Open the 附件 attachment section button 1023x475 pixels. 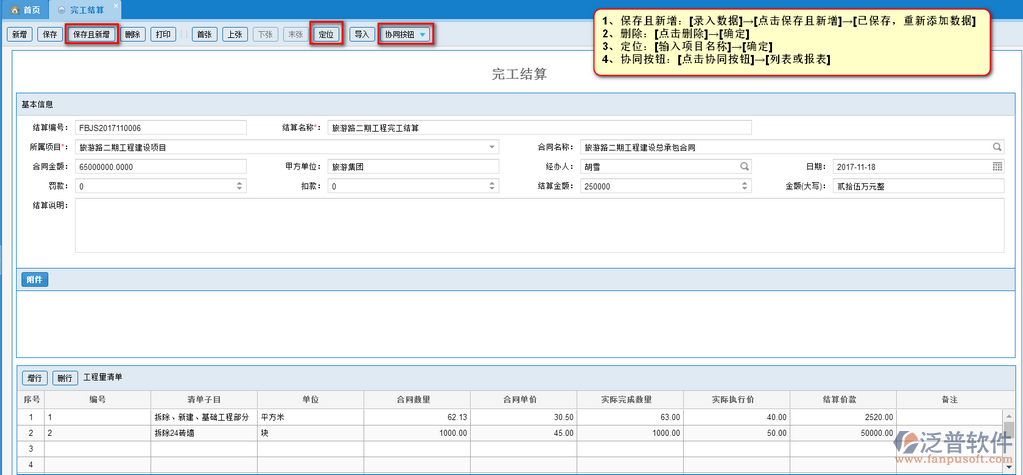click(x=34, y=280)
